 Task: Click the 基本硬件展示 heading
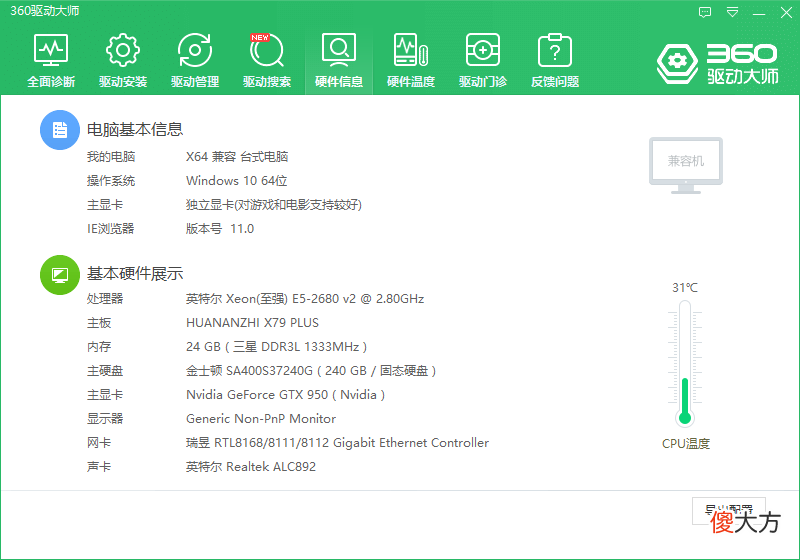[135, 274]
